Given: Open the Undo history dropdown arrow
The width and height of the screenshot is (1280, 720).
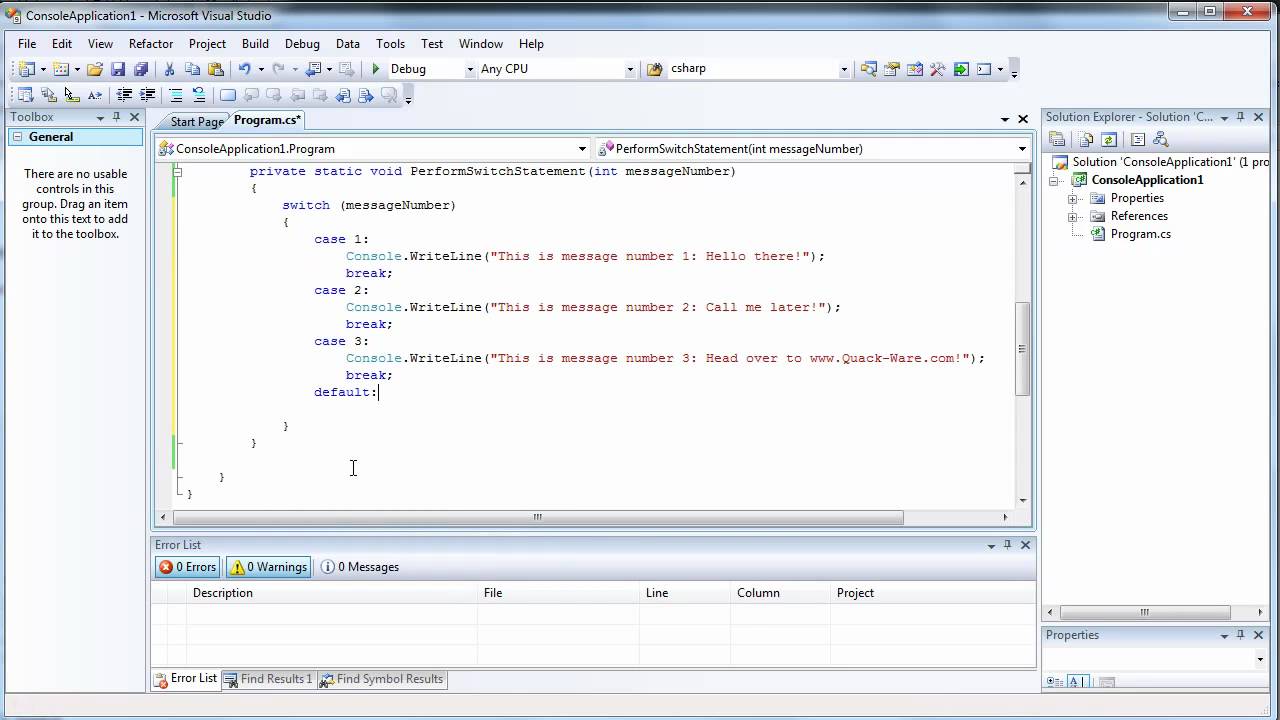Looking at the screenshot, I should click(261, 69).
